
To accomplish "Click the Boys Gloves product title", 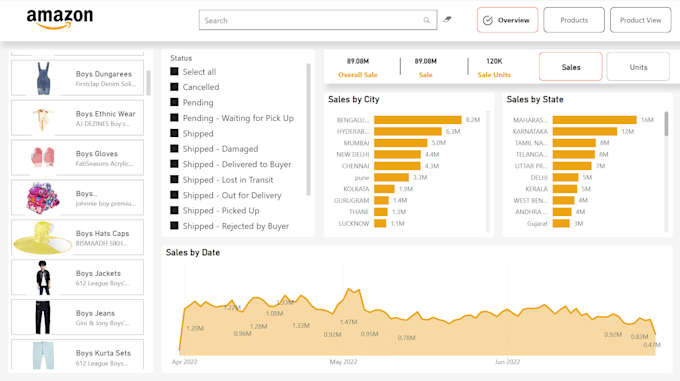I will [97, 153].
